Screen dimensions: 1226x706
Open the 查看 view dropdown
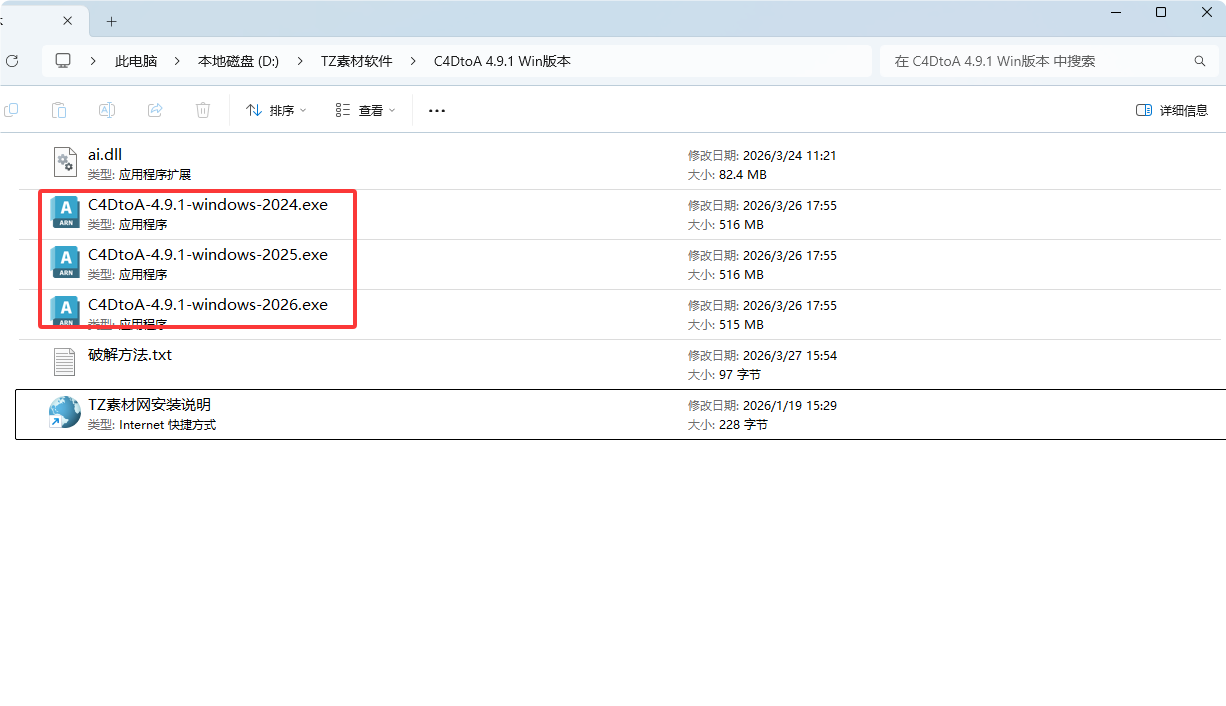[366, 110]
